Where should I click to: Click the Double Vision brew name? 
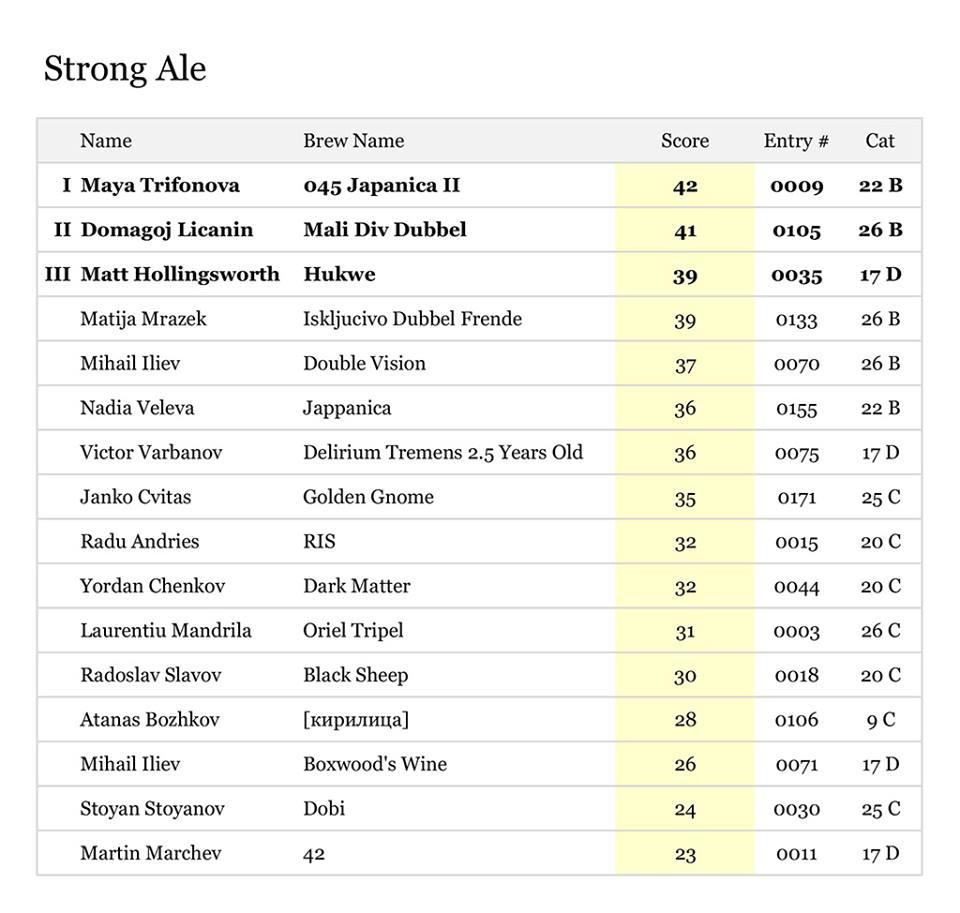point(364,363)
